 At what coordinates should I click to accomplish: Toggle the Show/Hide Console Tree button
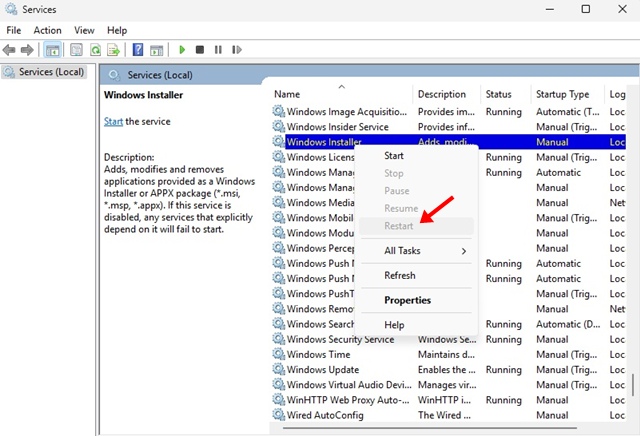point(52,49)
